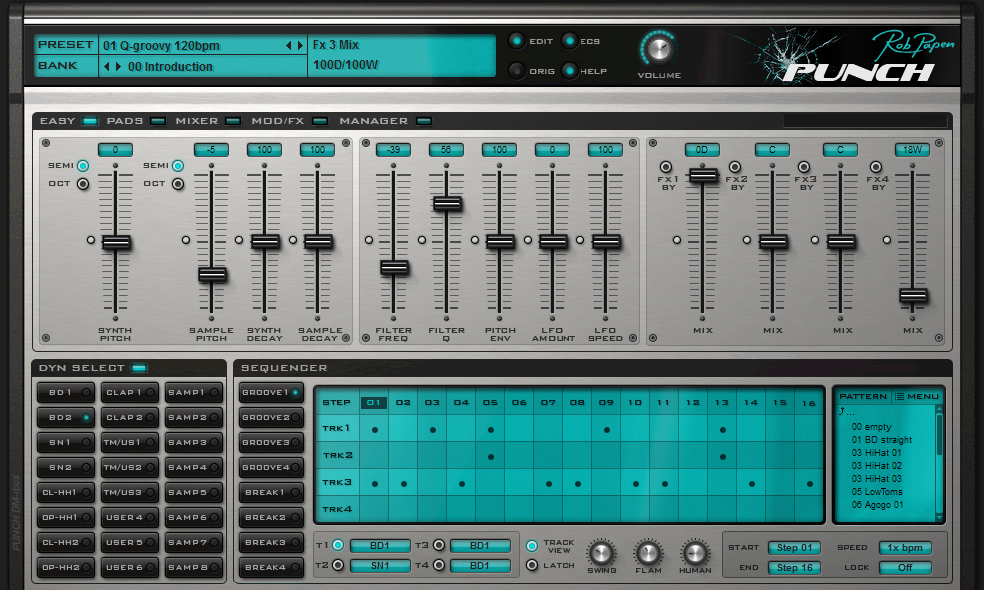Enable the TRACK VIEW option
Viewport: 984px width, 590px height.
coord(532,545)
